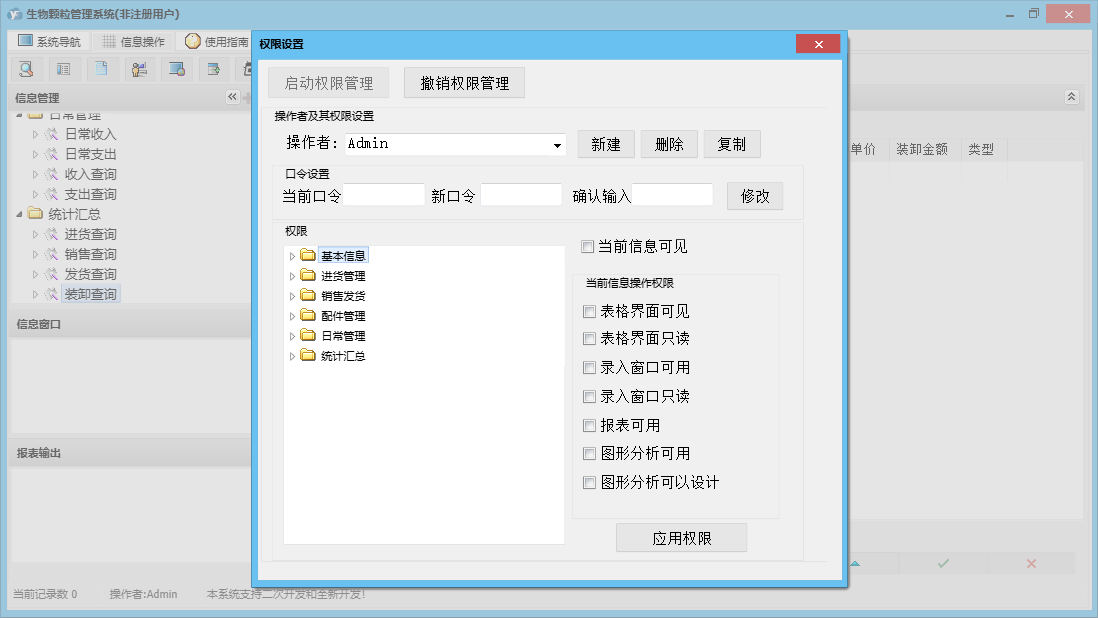The height and width of the screenshot is (618, 1098).
Task: Click the list-view icon in the toolbar
Action: pyautogui.click(x=64, y=69)
